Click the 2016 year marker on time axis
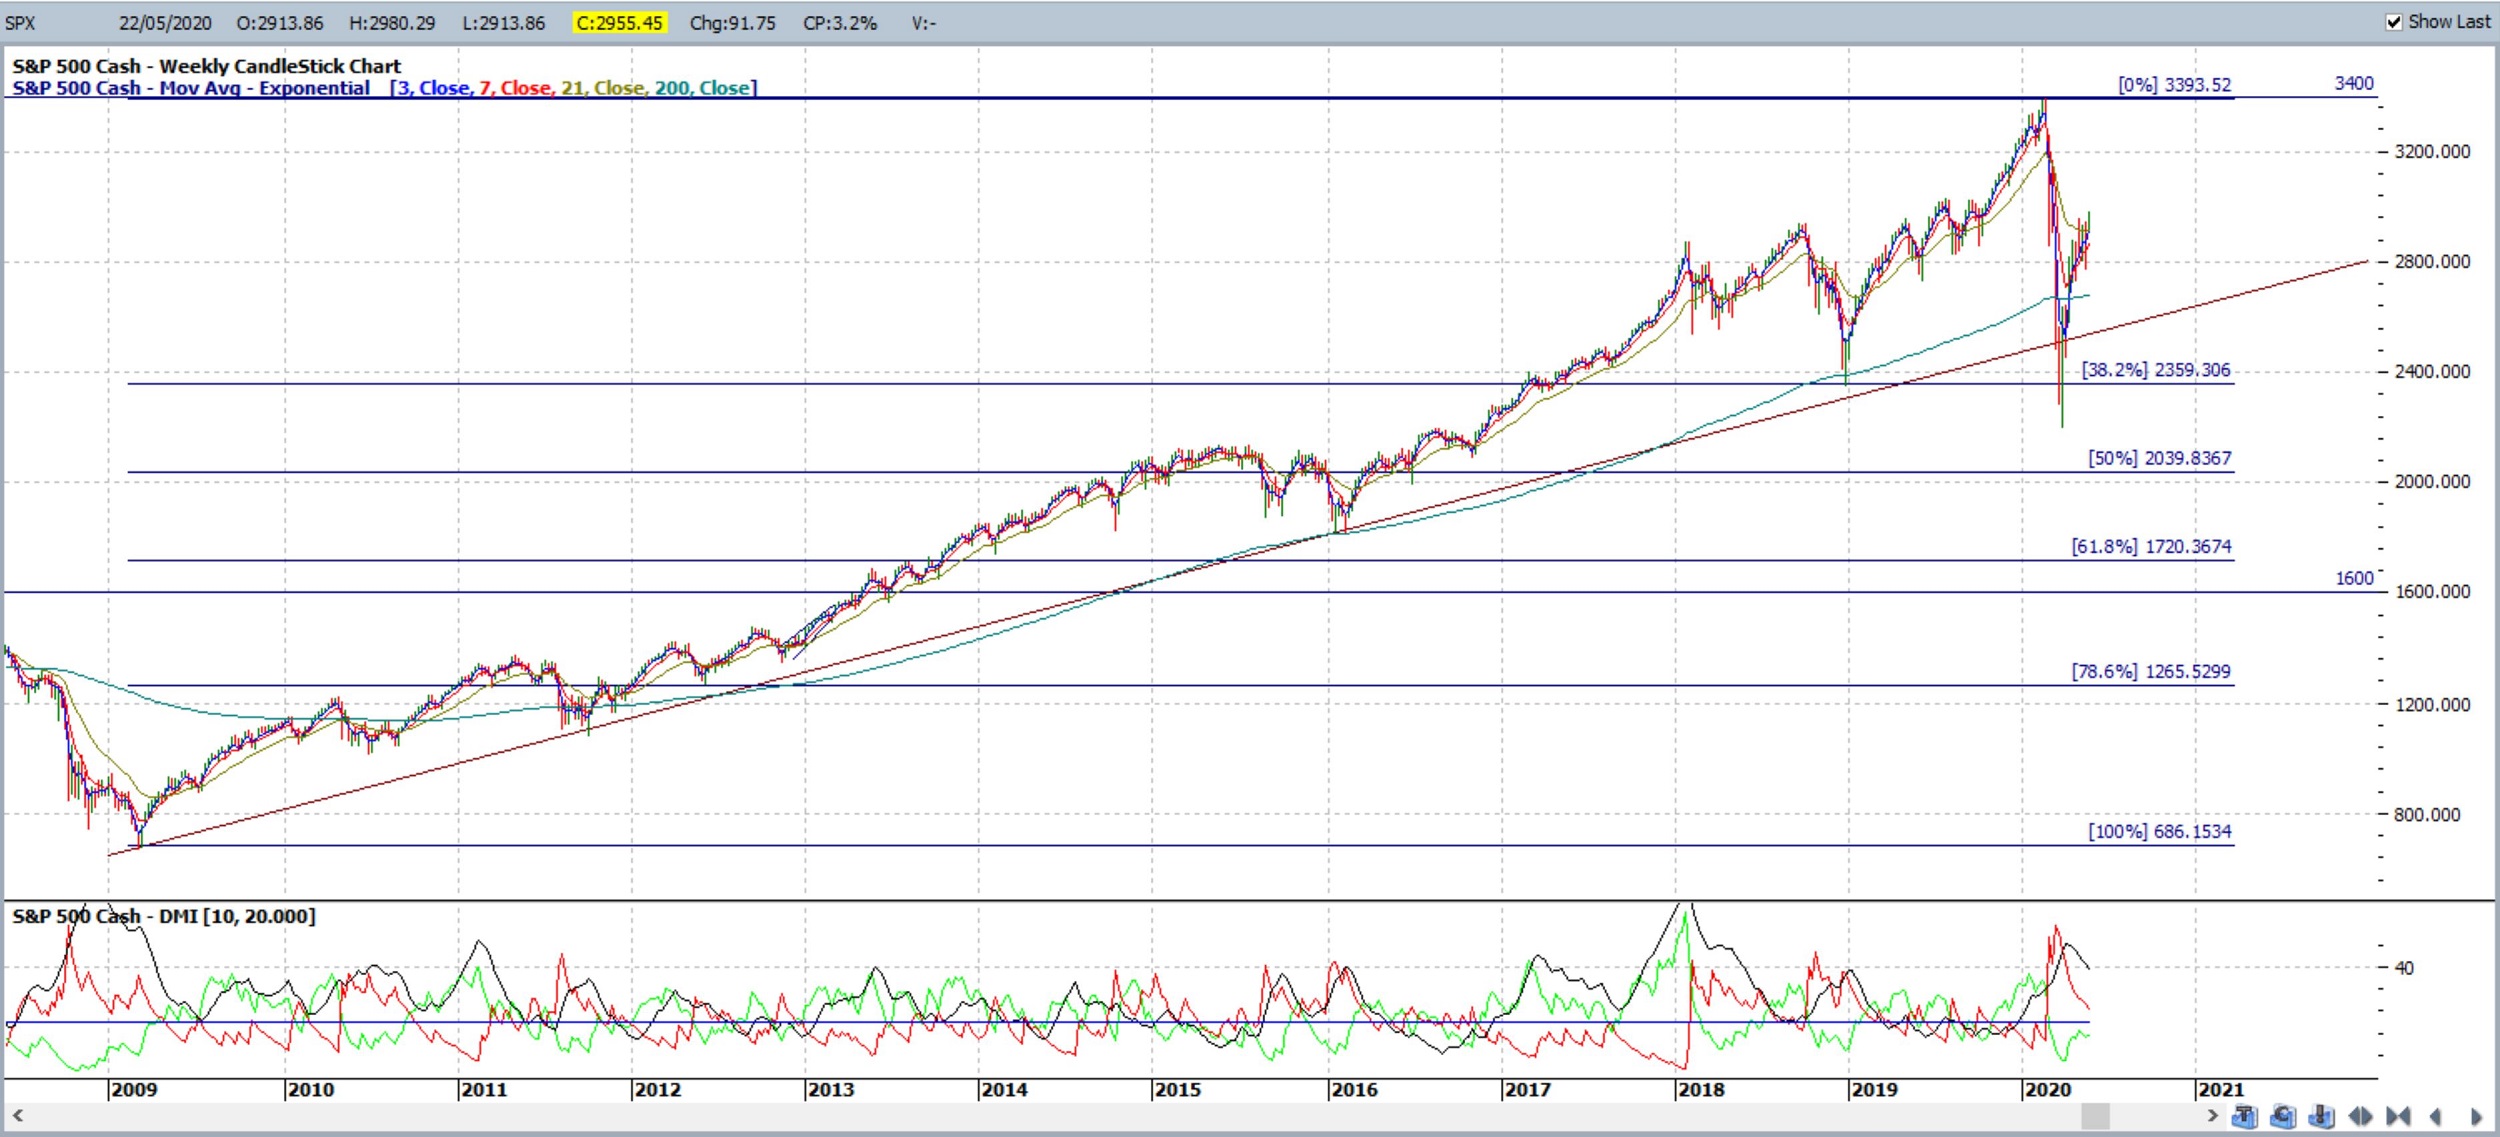2500x1137 pixels. (1354, 1089)
